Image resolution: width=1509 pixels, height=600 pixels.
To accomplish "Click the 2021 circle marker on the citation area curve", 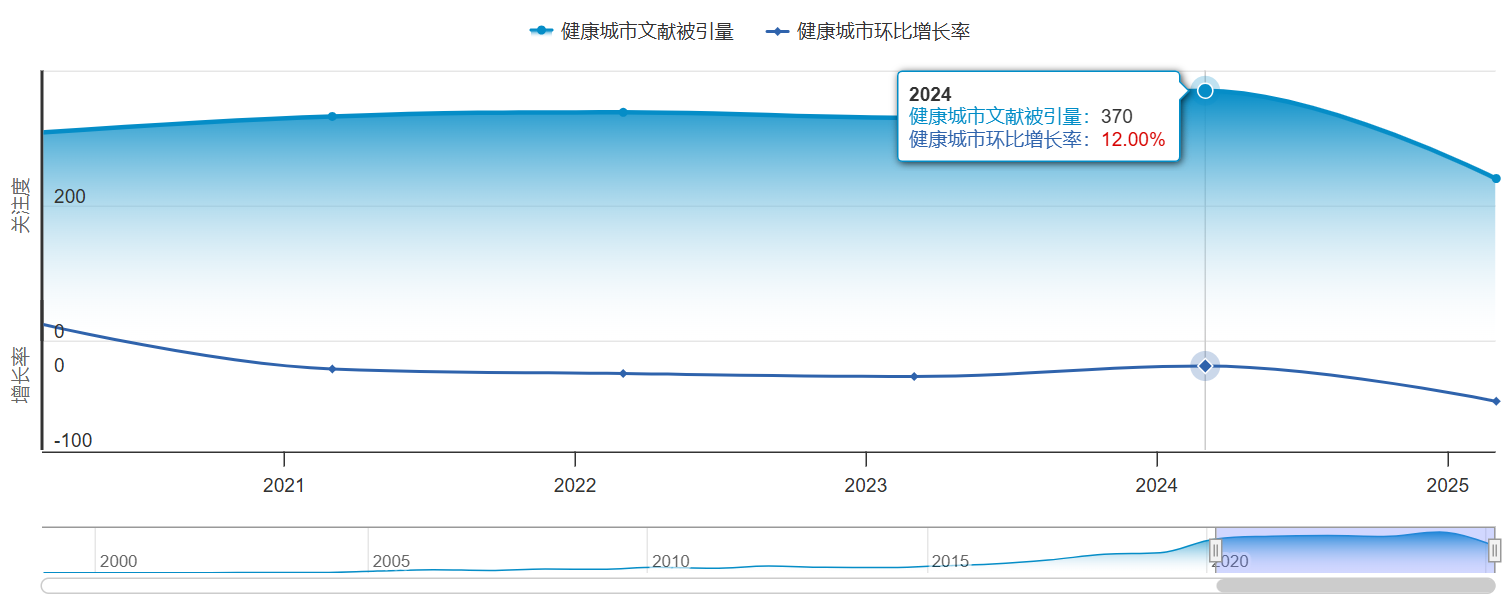I will [x=332, y=116].
